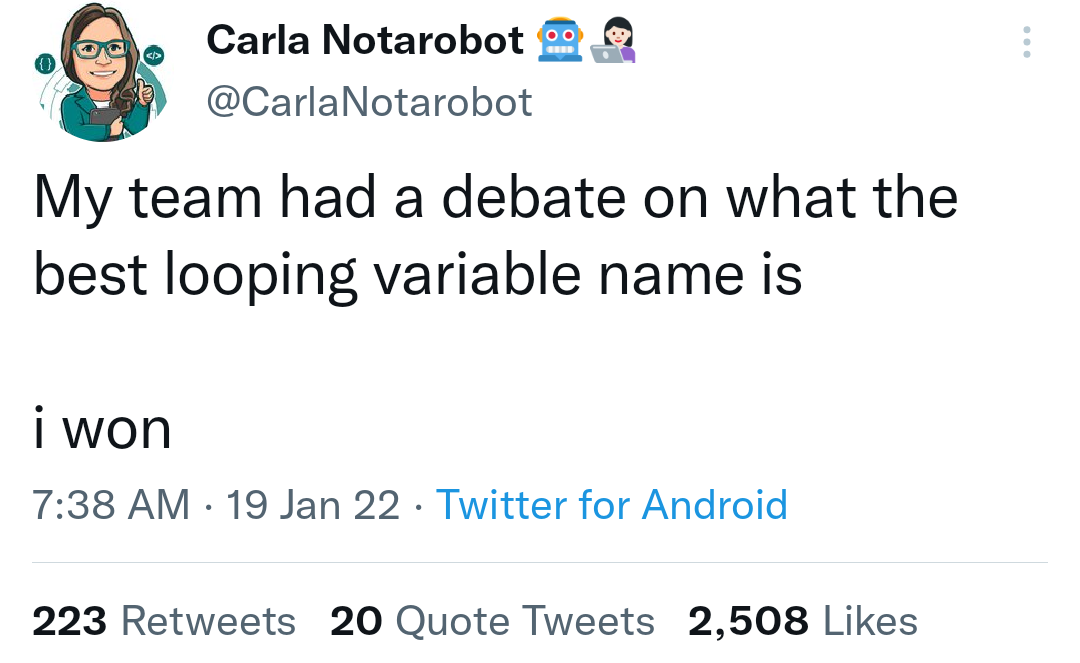Click the robot face emoji
This screenshot has width=1080, height=663.
click(x=560, y=41)
